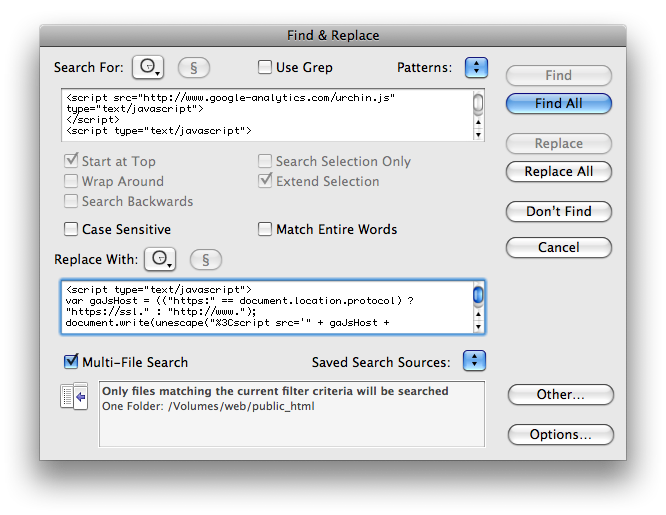The image size is (666, 515).
Task: Open Replace With recent history clock popup
Action: [x=160, y=259]
